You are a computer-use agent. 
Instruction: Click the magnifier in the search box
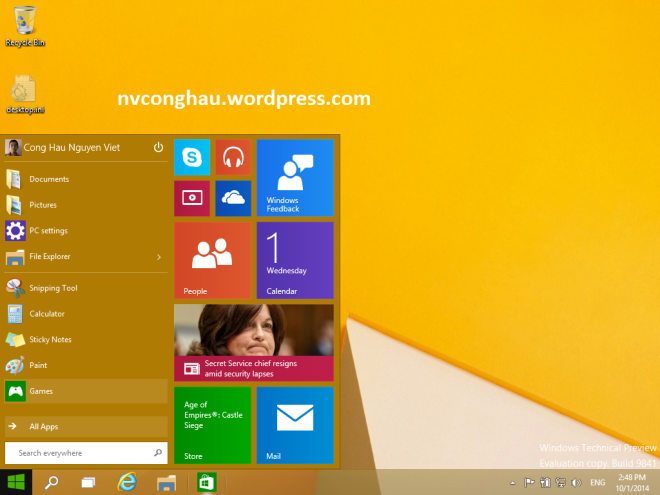[158, 453]
